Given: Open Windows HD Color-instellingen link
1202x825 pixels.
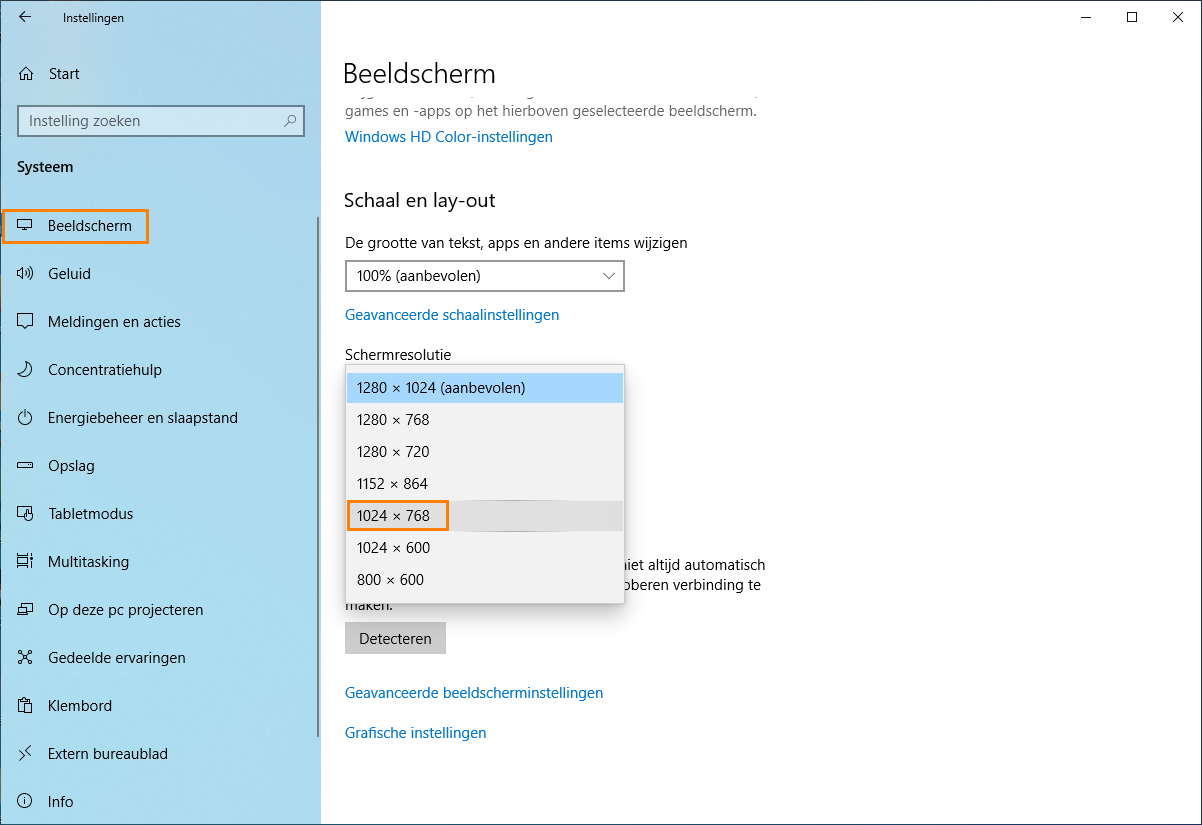Looking at the screenshot, I should [x=448, y=137].
